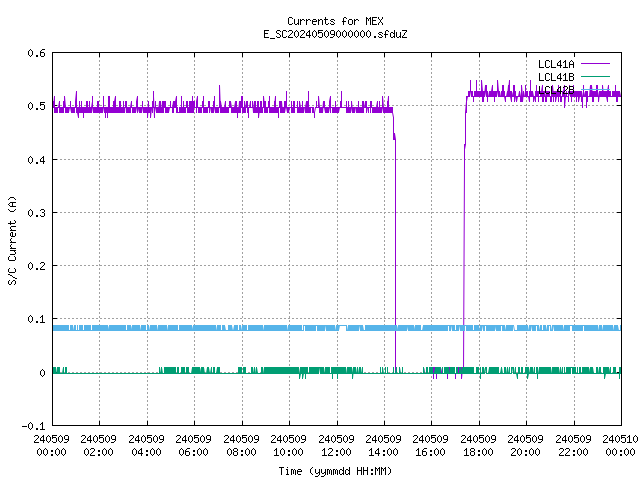
Task: Click the green LCL41B legend line sample
Action: pyautogui.click(x=596, y=76)
